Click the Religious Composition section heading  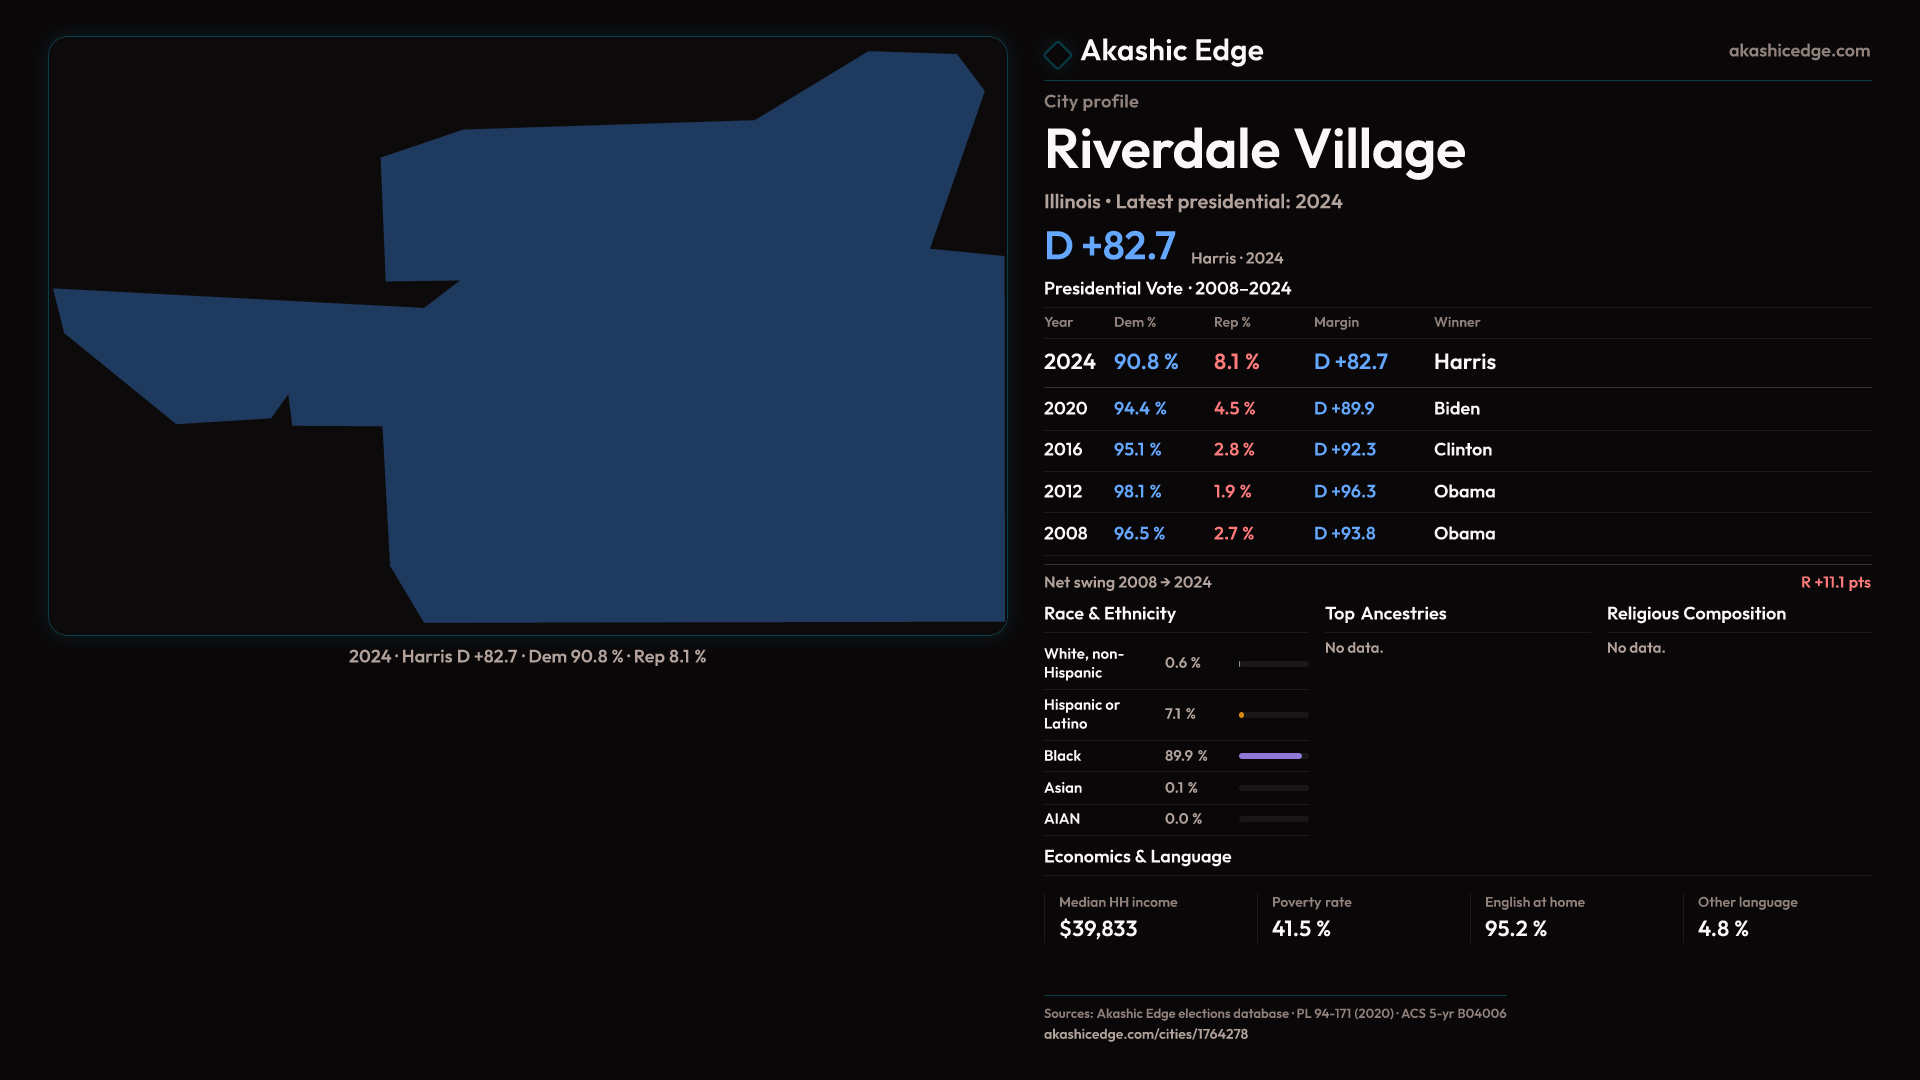(1695, 614)
